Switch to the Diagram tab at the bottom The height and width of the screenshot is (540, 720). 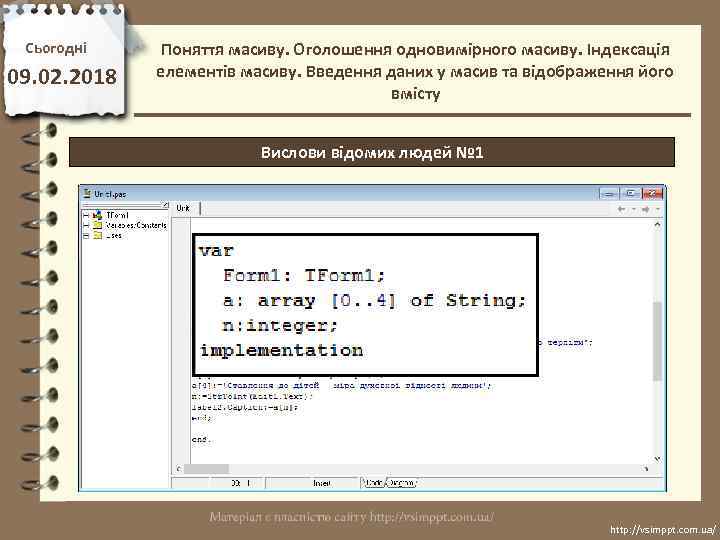402,483
